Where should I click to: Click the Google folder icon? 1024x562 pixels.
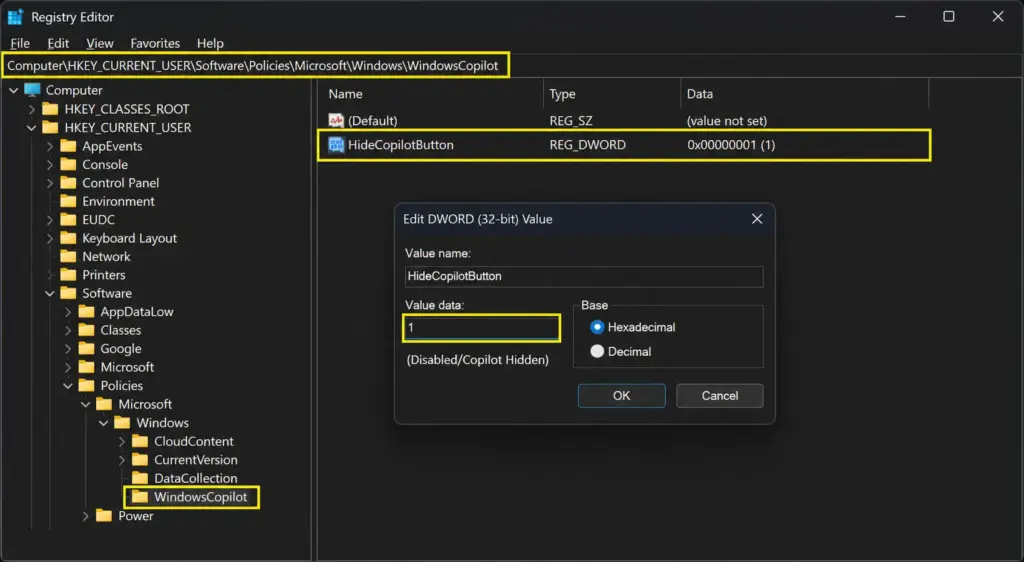click(x=86, y=348)
